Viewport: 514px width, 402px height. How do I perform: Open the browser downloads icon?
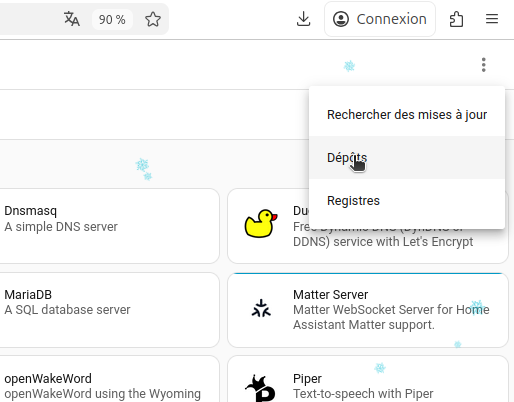[303, 19]
